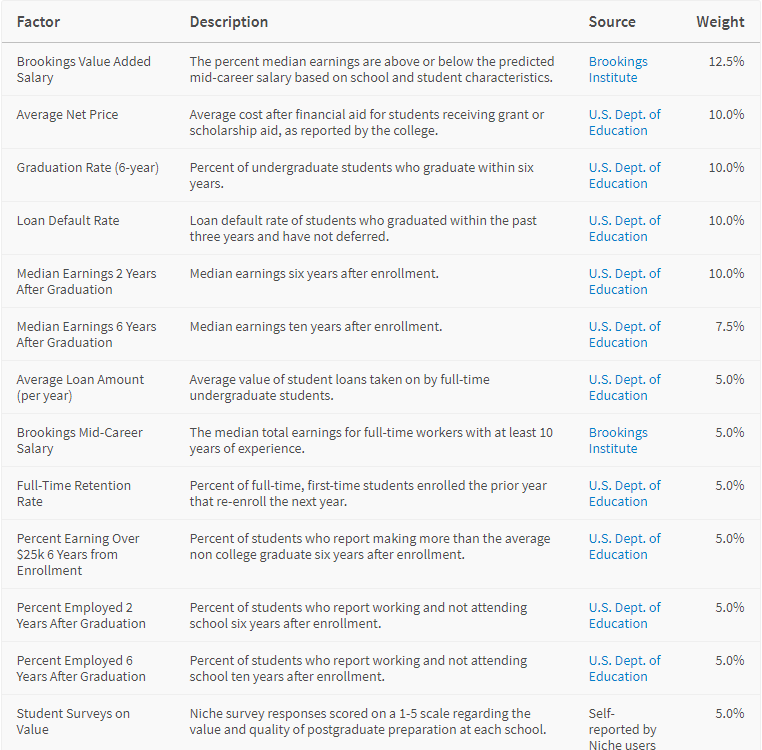The width and height of the screenshot is (762, 750).
Task: Open U.S. Dept. of Education link for Average Net Price
Action: pos(624,122)
